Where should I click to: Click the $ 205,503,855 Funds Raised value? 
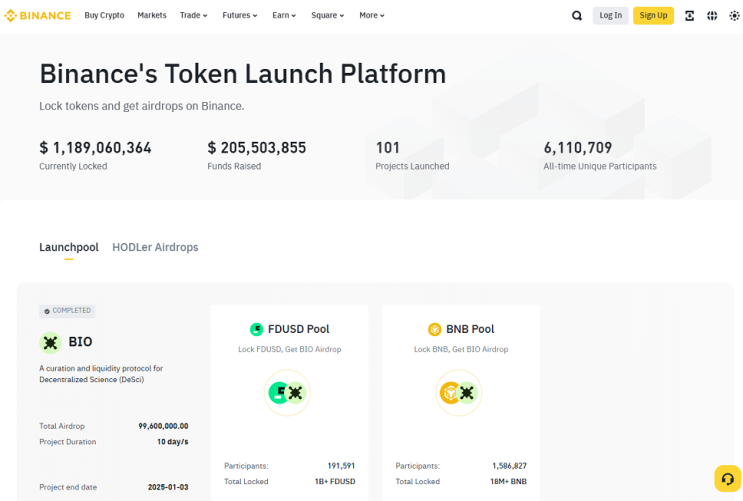pos(257,148)
